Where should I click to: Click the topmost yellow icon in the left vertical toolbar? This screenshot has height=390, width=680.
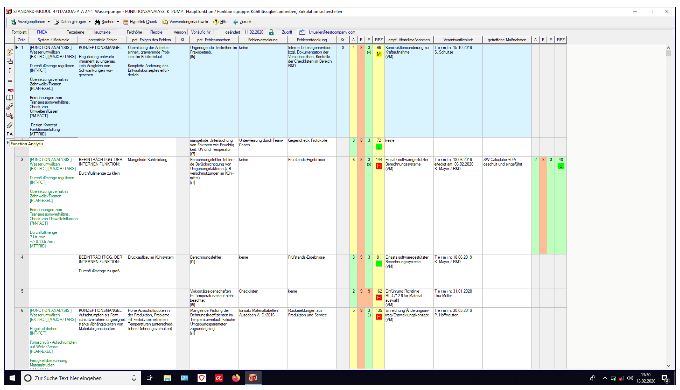coord(10,52)
